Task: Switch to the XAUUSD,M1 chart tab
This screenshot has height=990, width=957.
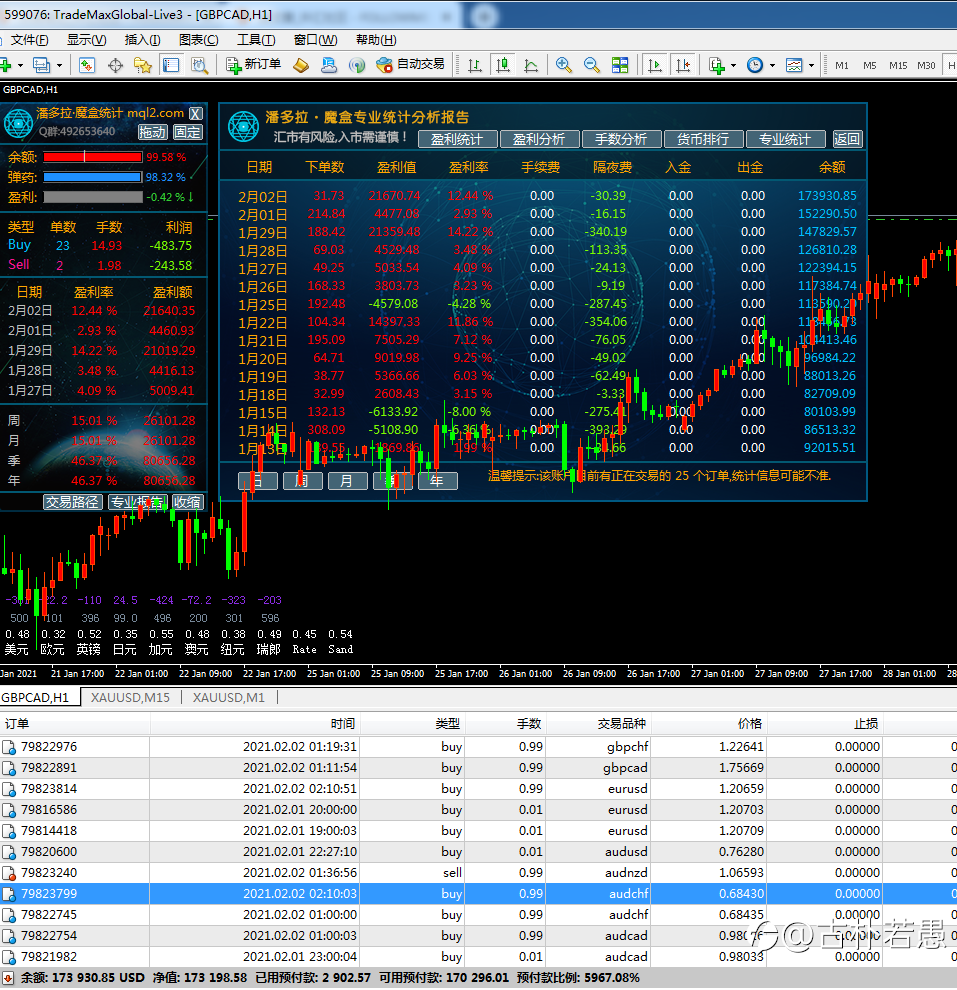Action: tap(229, 698)
